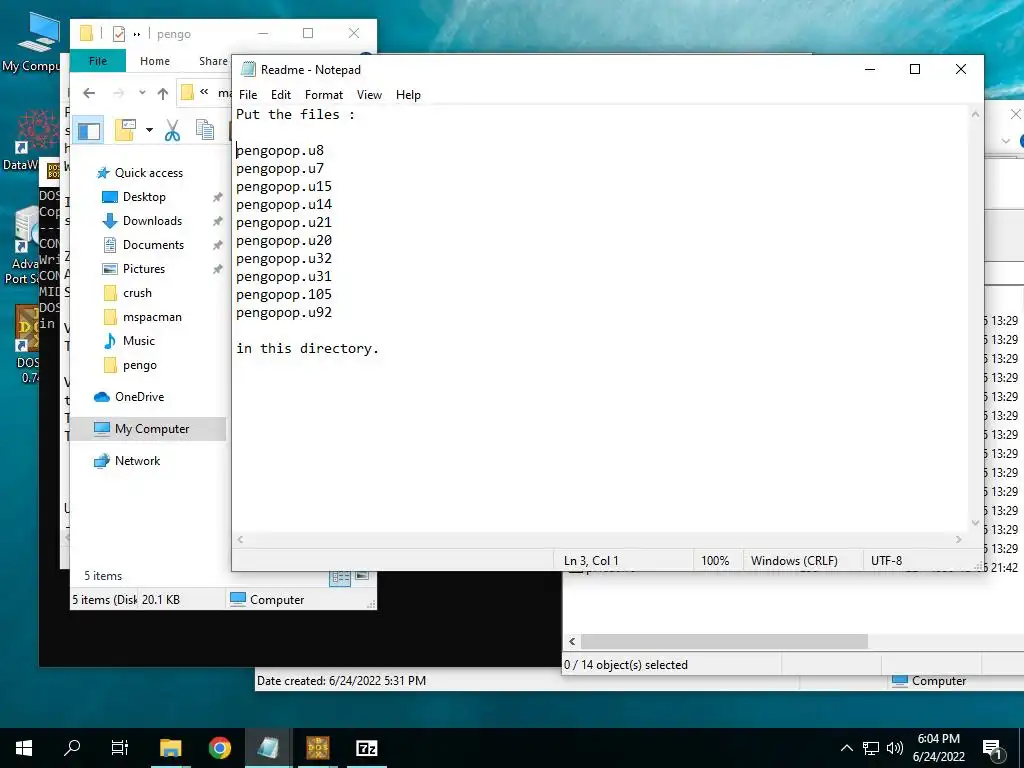Switch to 7-Zip taskbar icon
This screenshot has height=768, width=1024.
pos(366,748)
